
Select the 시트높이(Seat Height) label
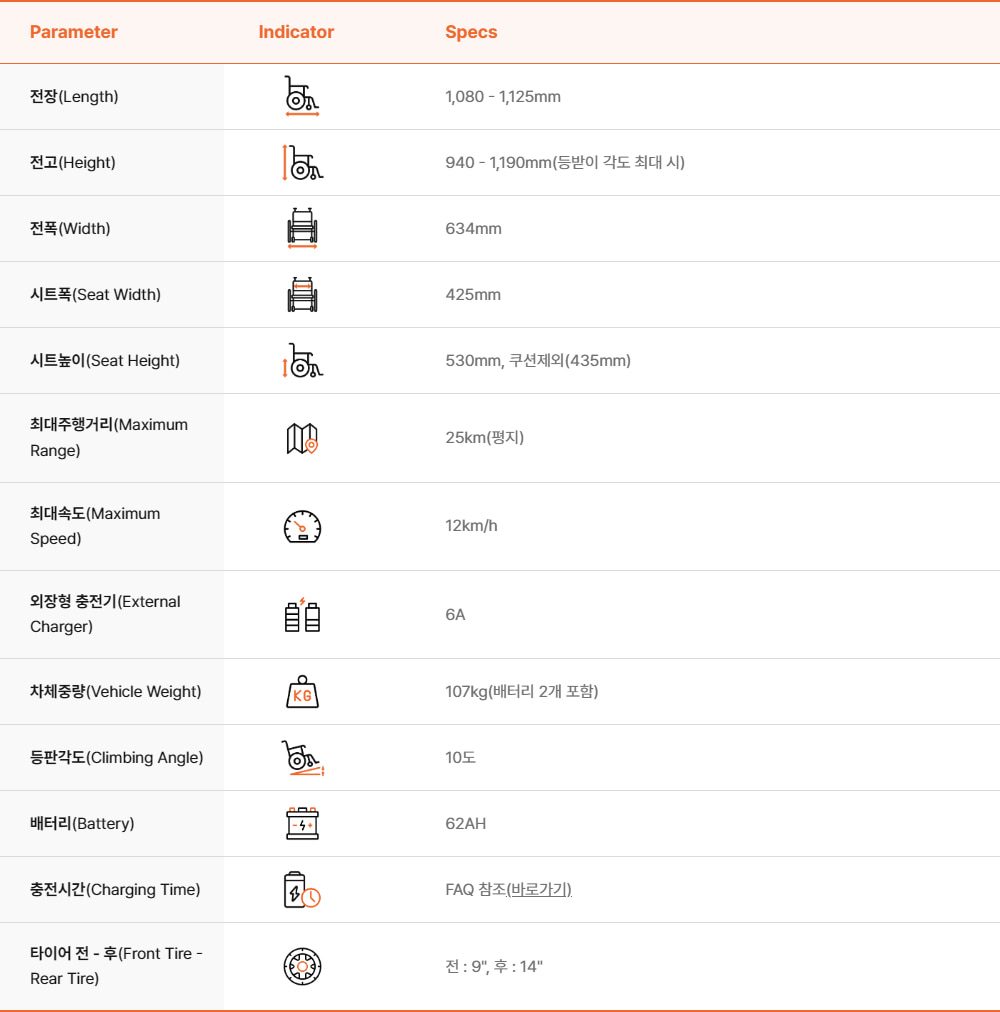tap(105, 360)
